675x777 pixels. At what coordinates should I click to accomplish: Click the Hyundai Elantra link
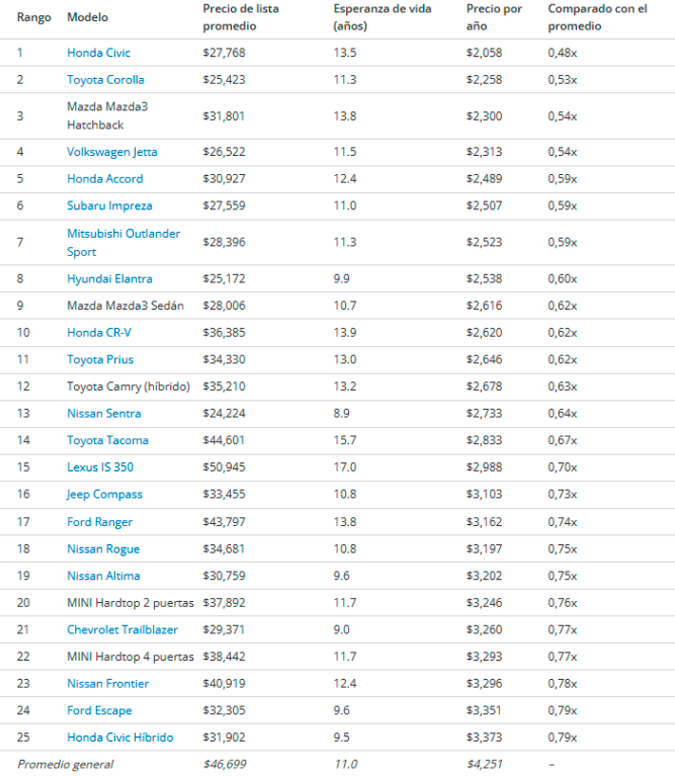point(110,279)
